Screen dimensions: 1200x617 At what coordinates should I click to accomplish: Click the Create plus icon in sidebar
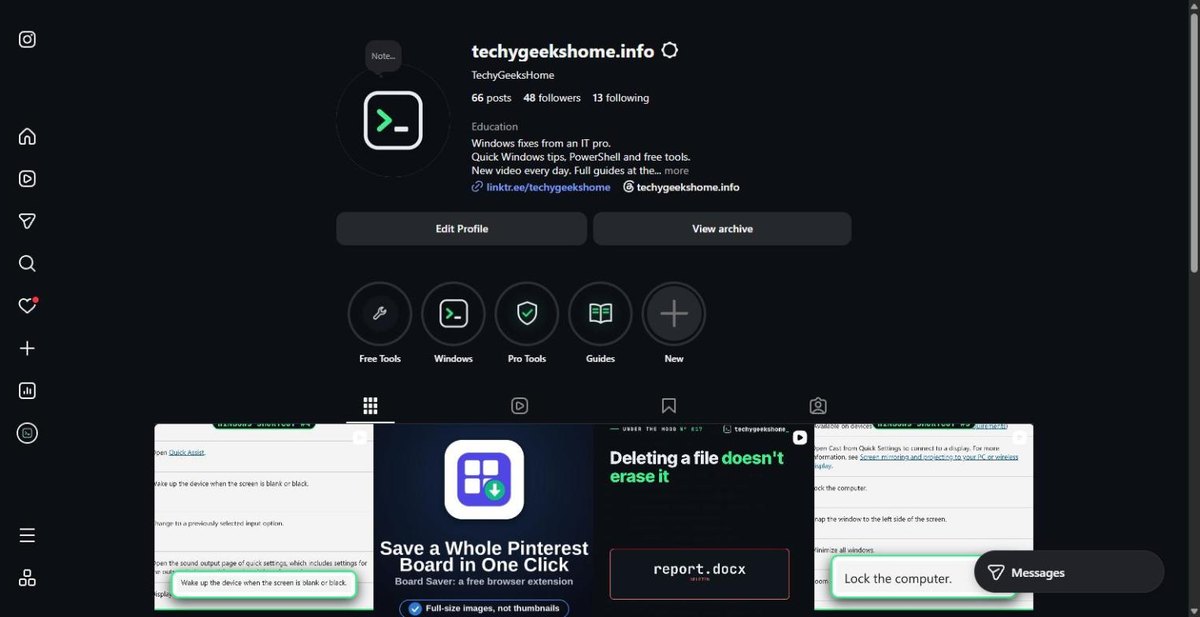click(x=28, y=348)
